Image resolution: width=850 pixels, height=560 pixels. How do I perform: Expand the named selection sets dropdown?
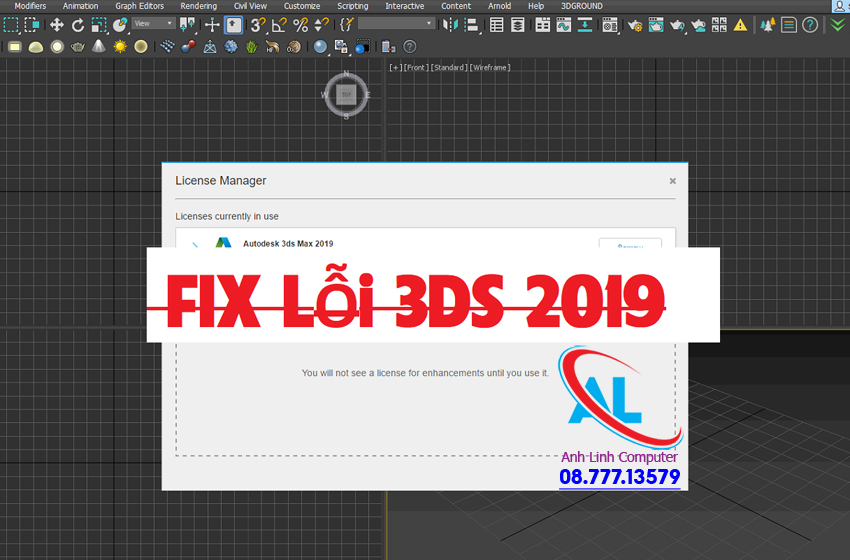pos(396,24)
